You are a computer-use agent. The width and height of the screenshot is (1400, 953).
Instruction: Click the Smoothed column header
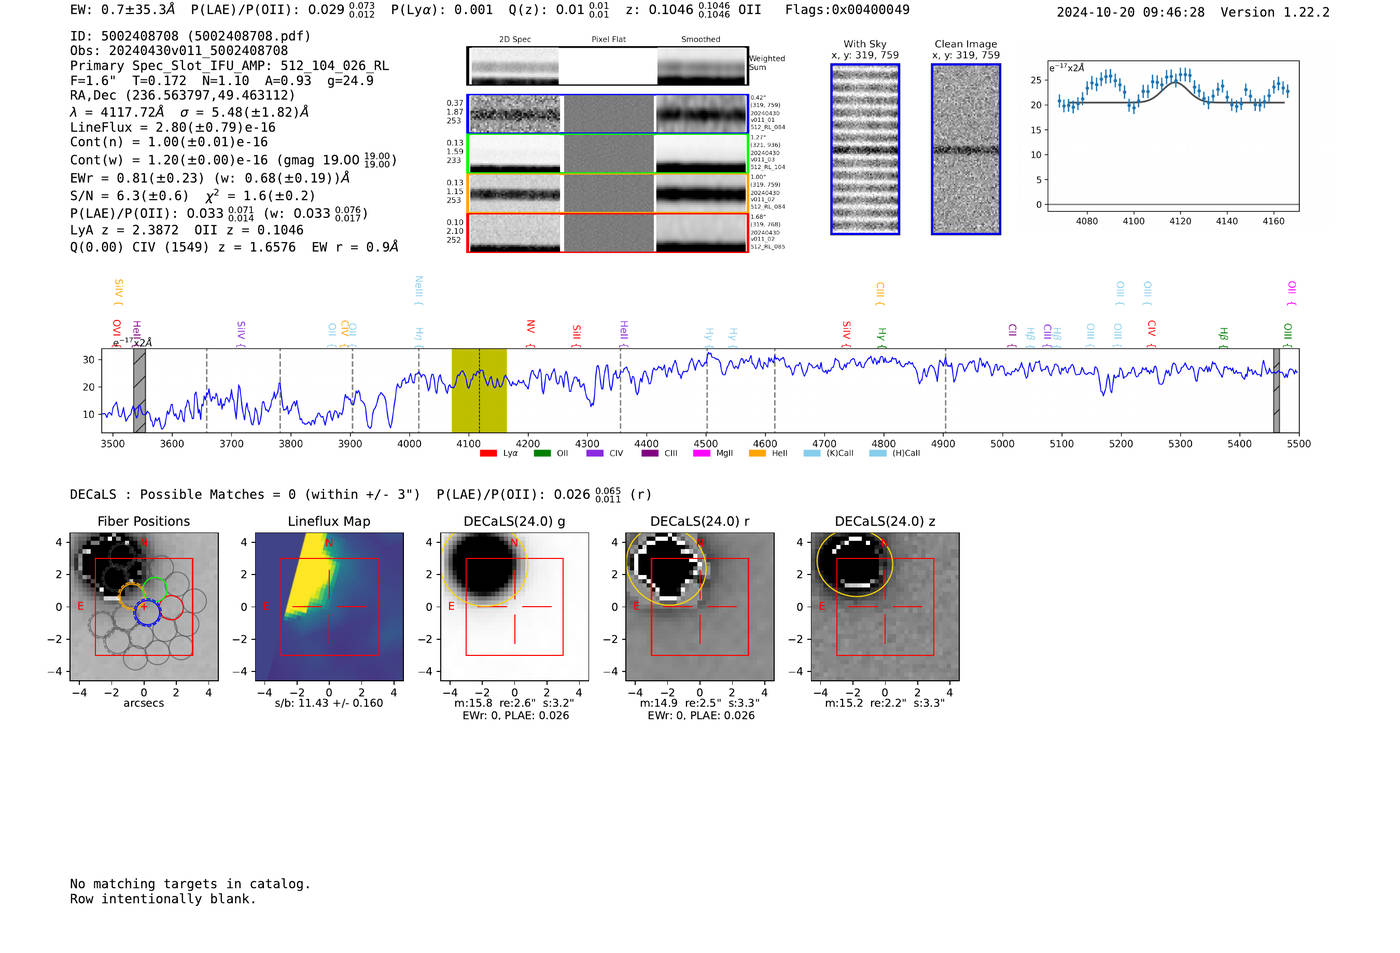click(701, 40)
